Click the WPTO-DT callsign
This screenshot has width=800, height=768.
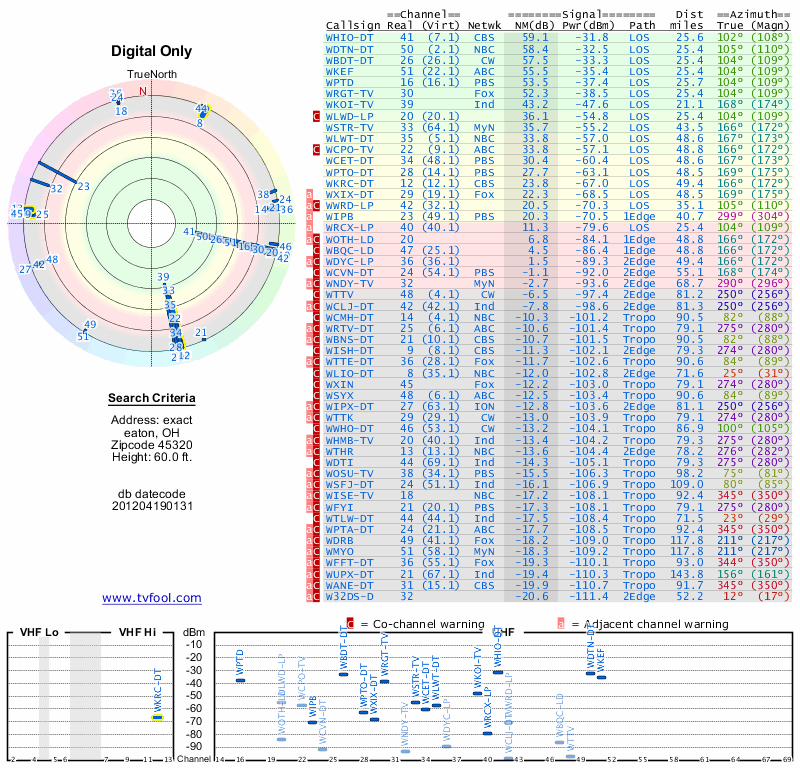point(349,172)
